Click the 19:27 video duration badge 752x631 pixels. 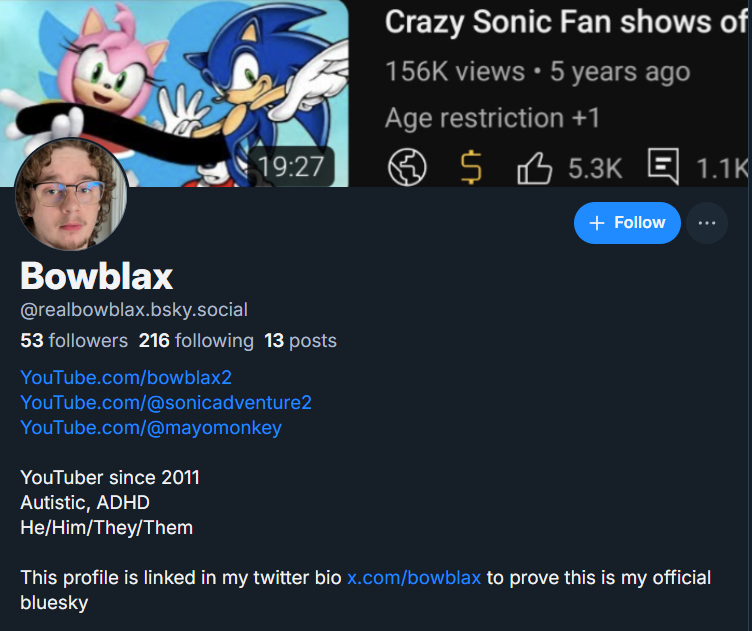[x=290, y=165]
